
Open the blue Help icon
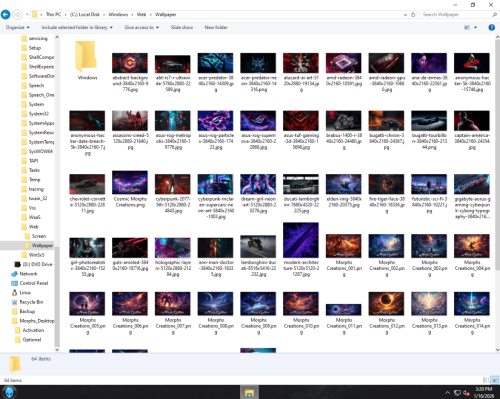click(491, 27)
